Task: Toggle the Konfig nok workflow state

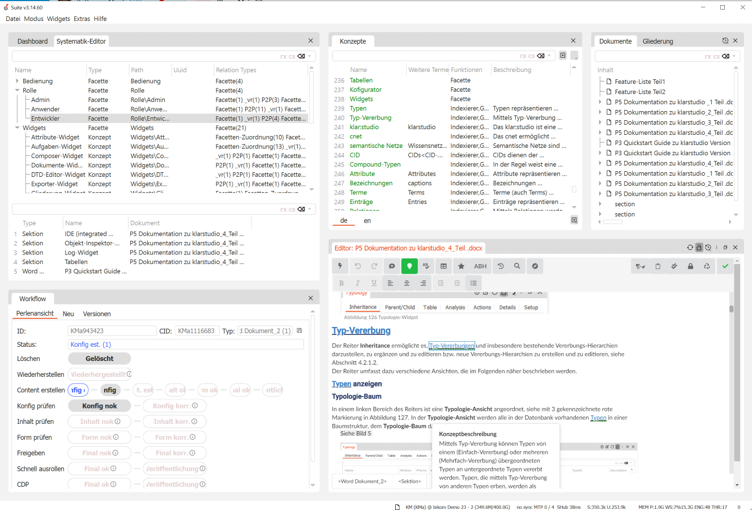Action: tap(99, 406)
